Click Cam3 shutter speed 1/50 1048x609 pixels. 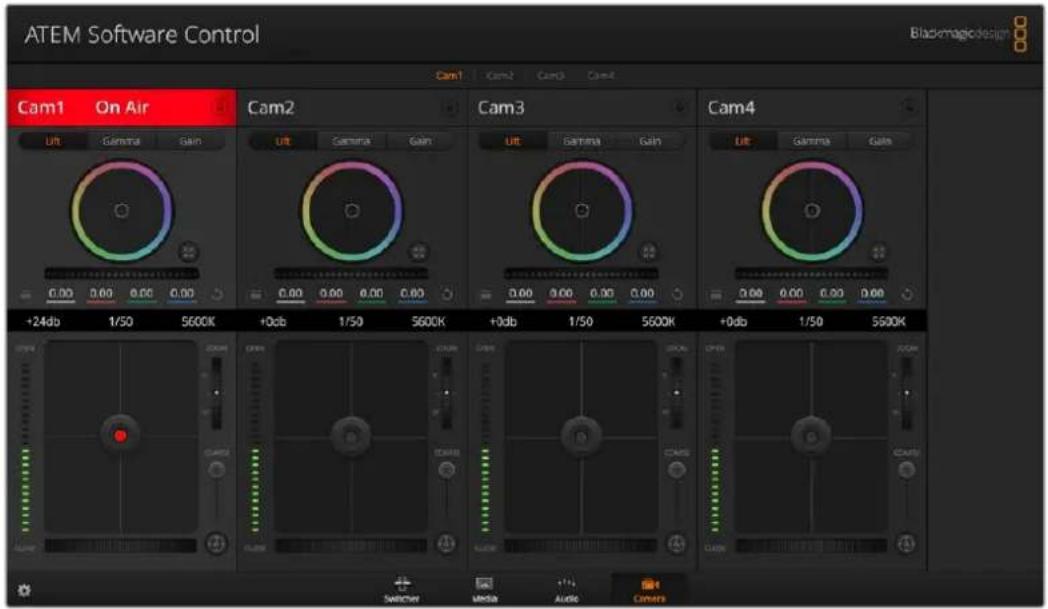(x=581, y=322)
